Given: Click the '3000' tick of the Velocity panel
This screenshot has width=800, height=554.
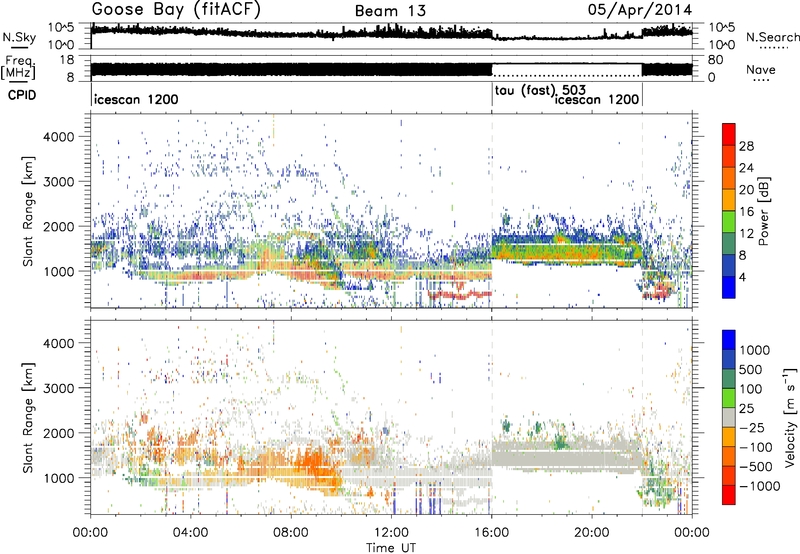Looking at the screenshot, I should 60,388.
